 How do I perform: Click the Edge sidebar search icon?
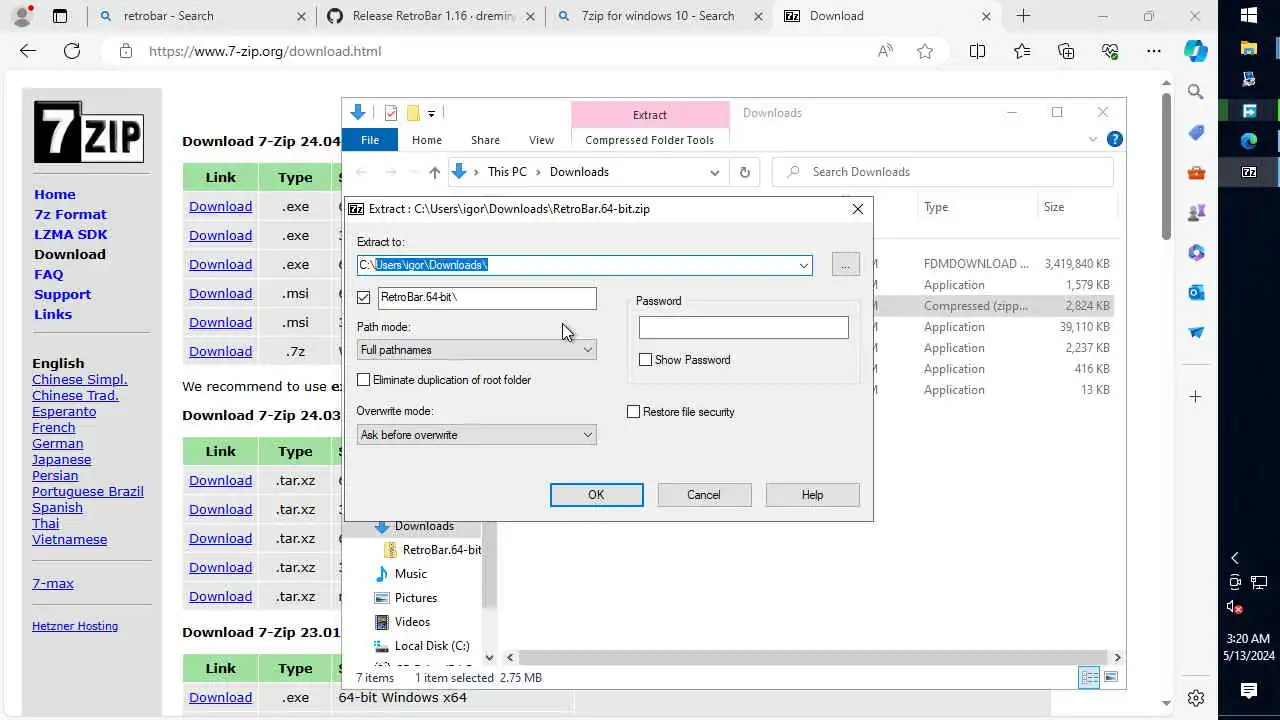1196,92
